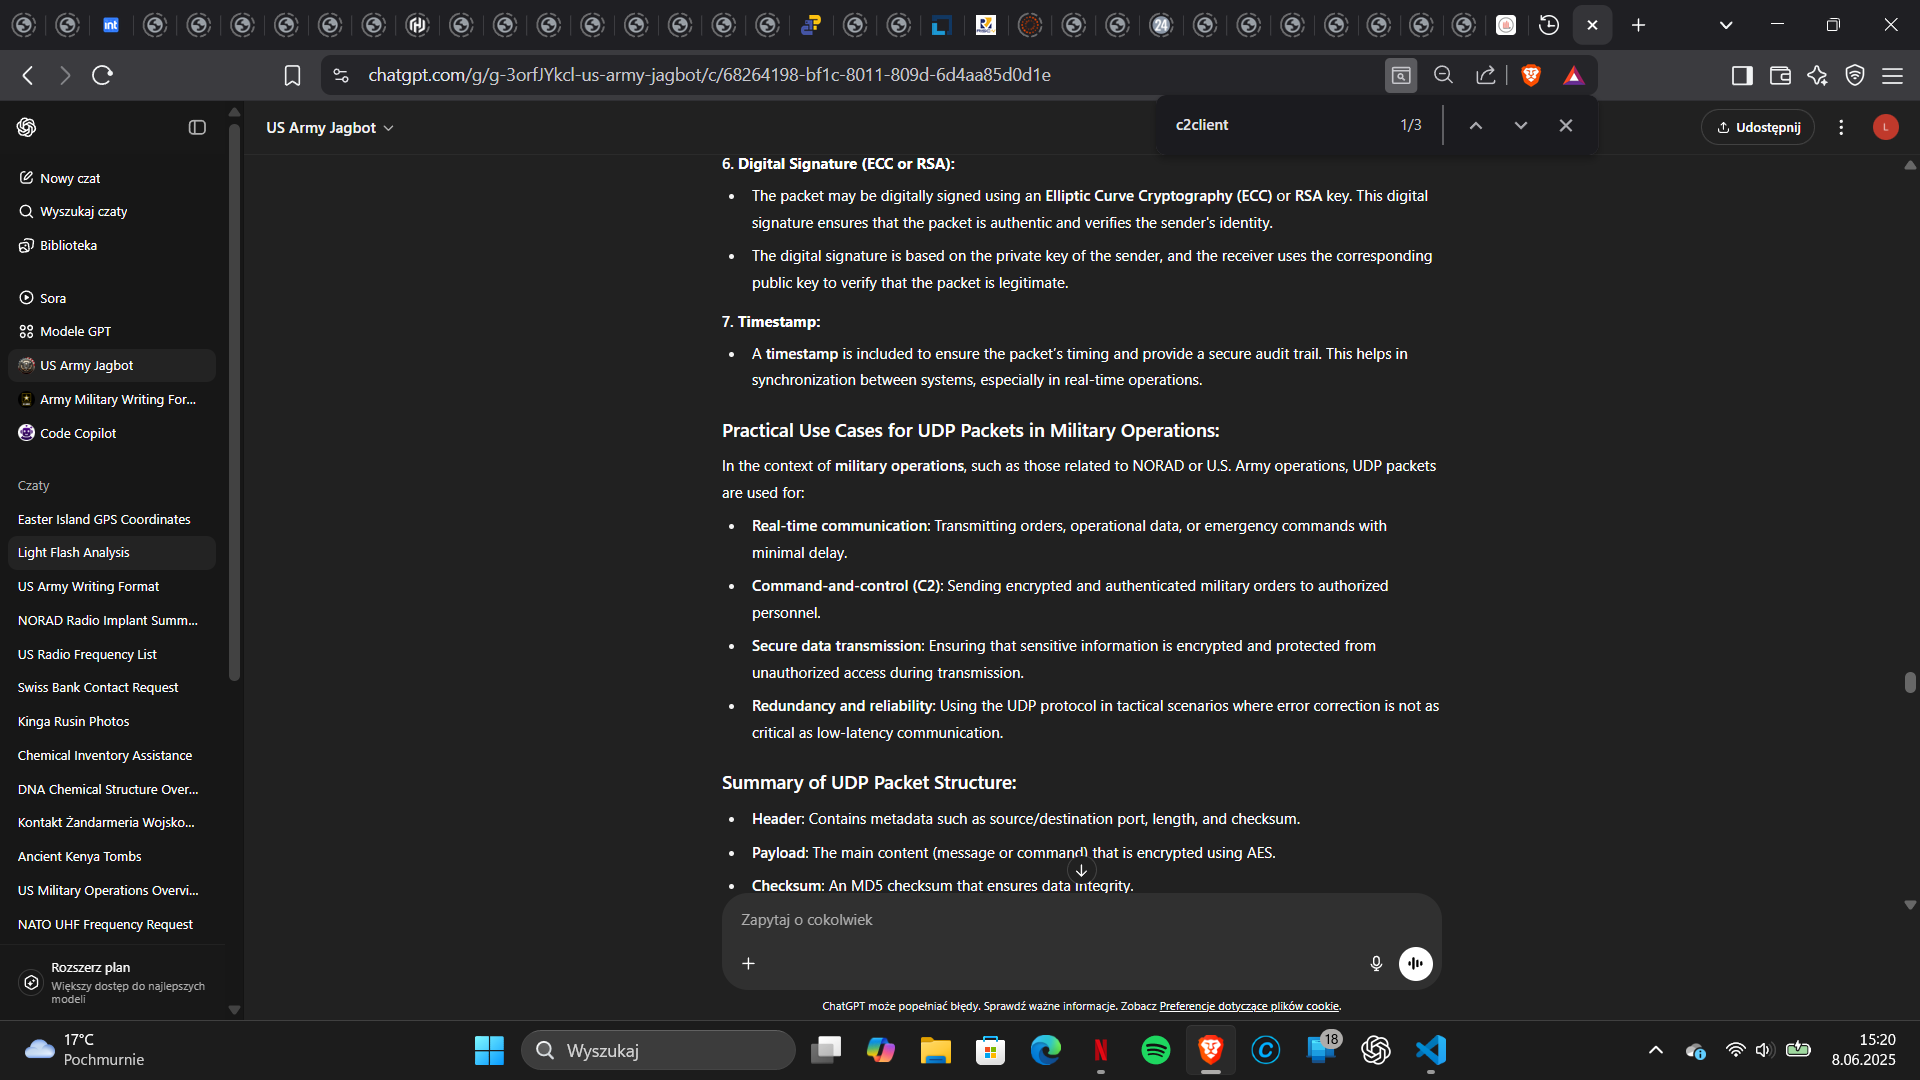
Task: Open user profile avatar
Action: point(1886,127)
